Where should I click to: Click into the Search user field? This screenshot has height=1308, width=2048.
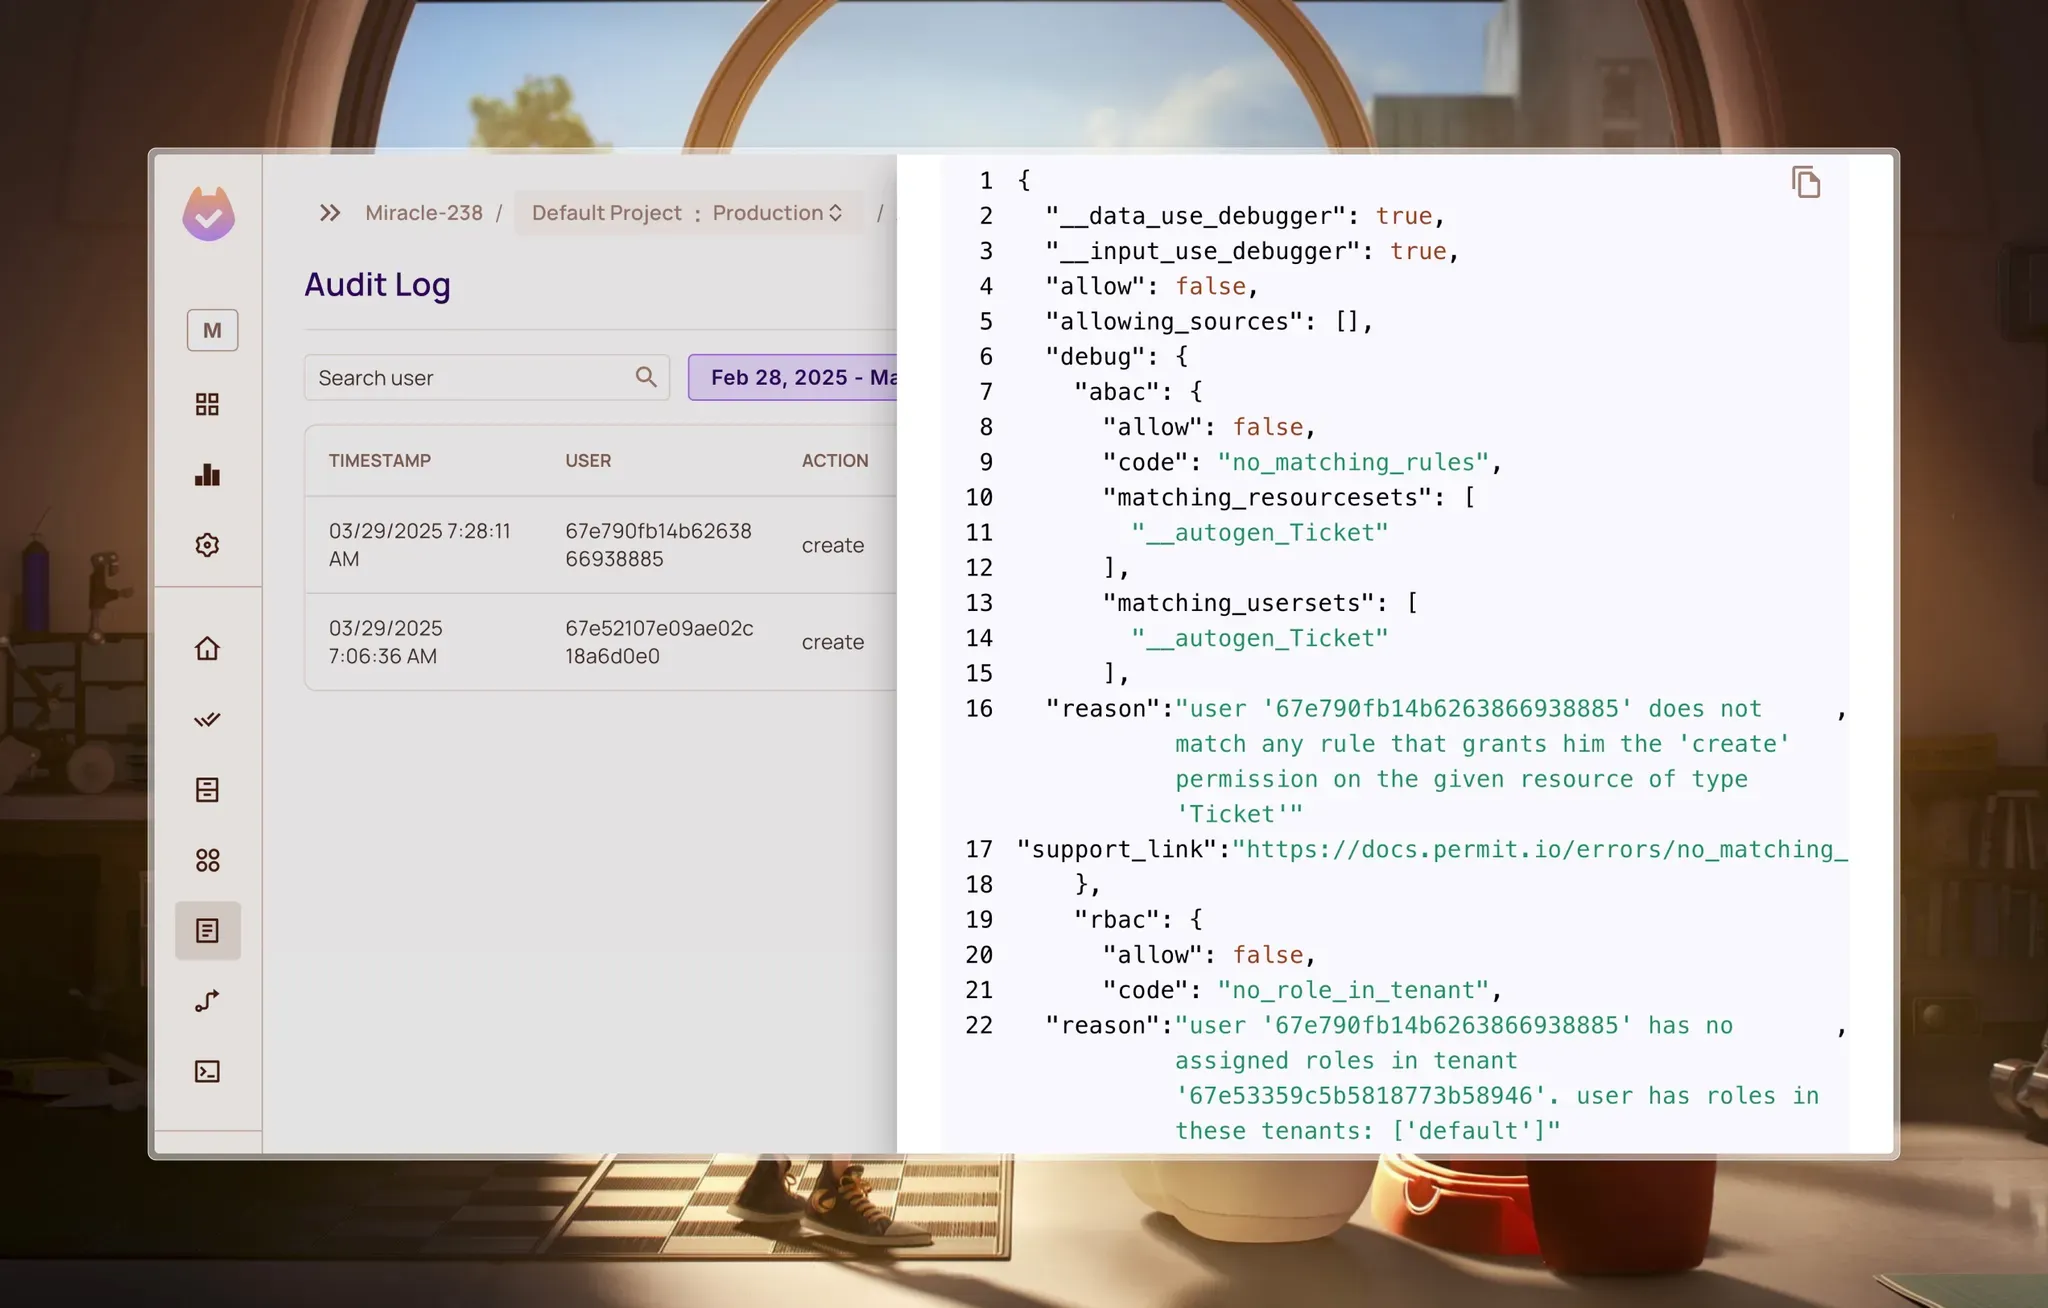coord(470,378)
